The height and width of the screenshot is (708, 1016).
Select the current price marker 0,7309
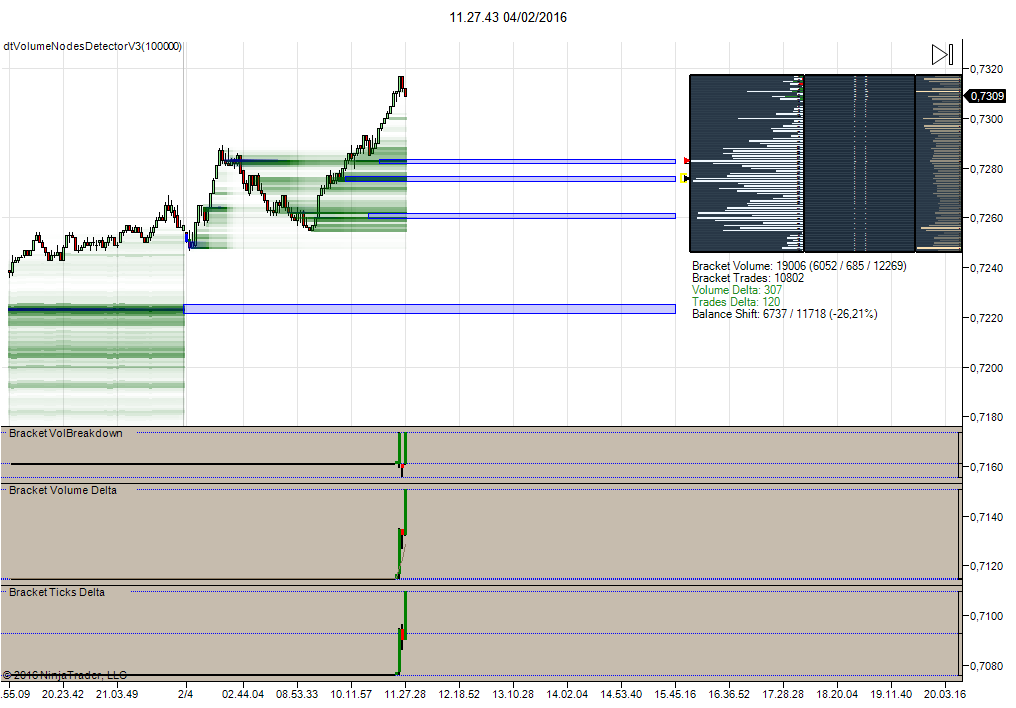click(986, 96)
